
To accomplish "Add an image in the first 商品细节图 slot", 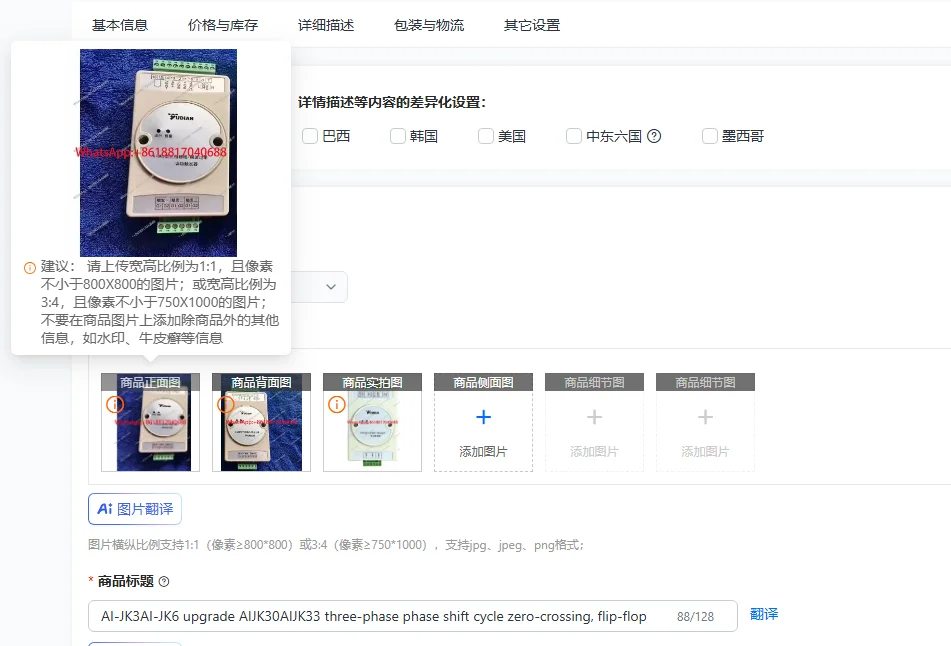I will (x=594, y=422).
